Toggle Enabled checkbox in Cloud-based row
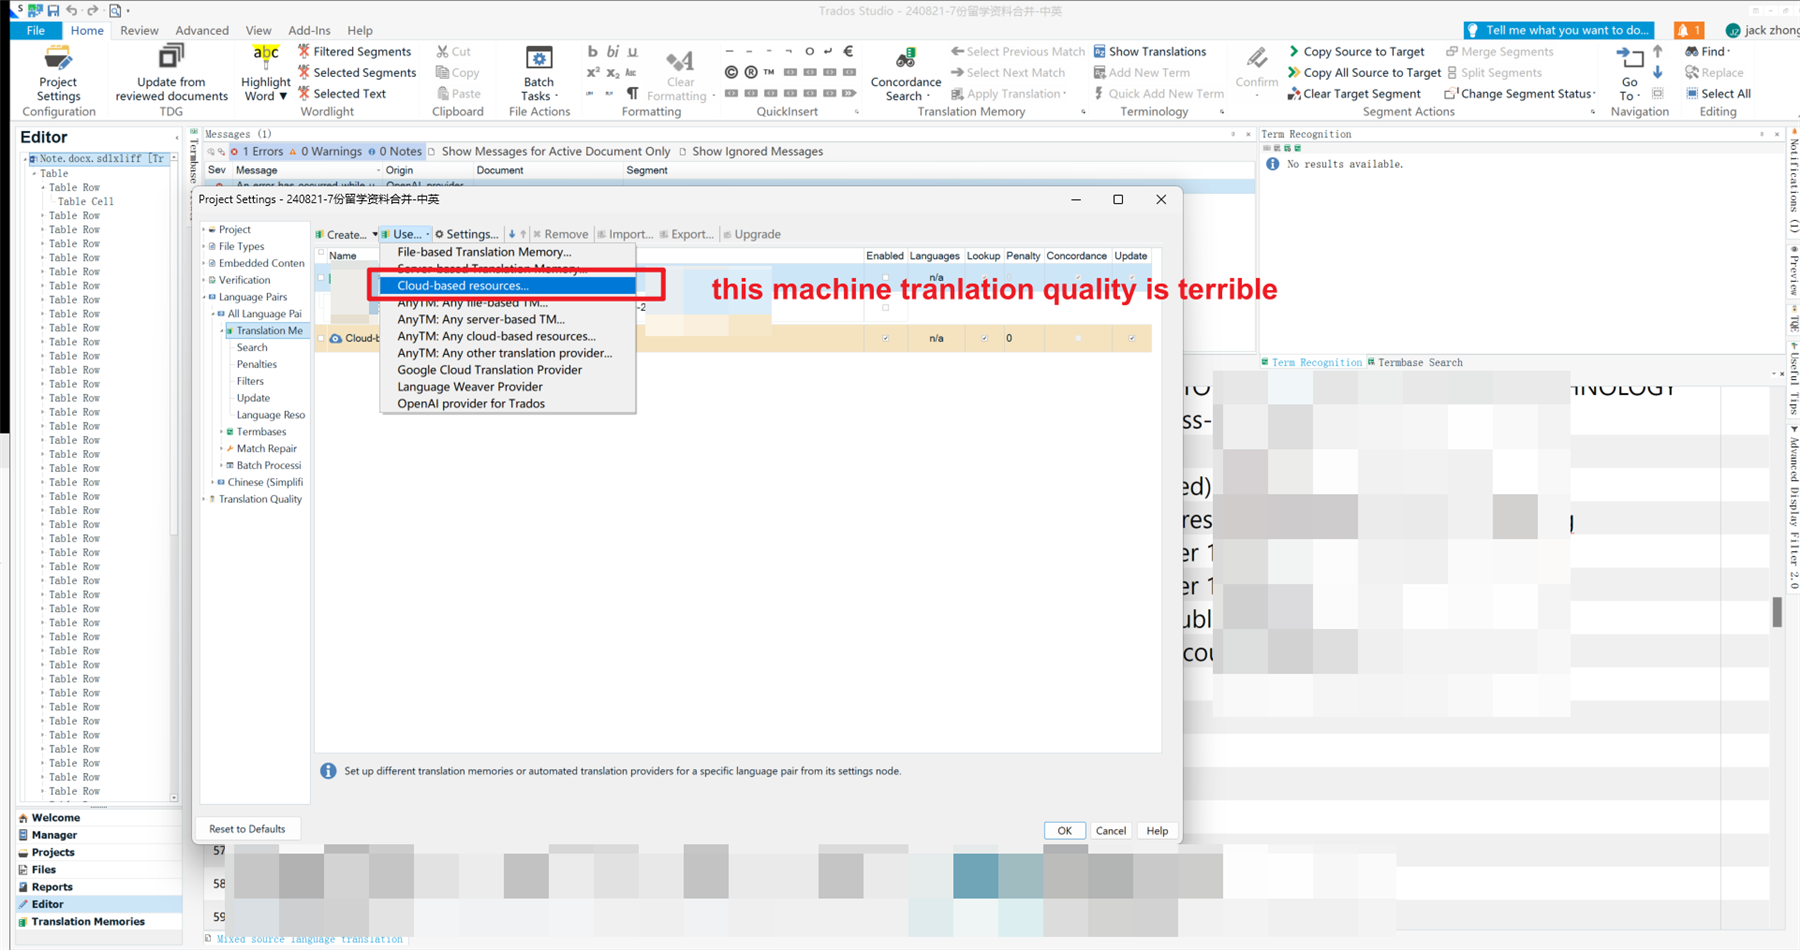1800x950 pixels. (885, 338)
